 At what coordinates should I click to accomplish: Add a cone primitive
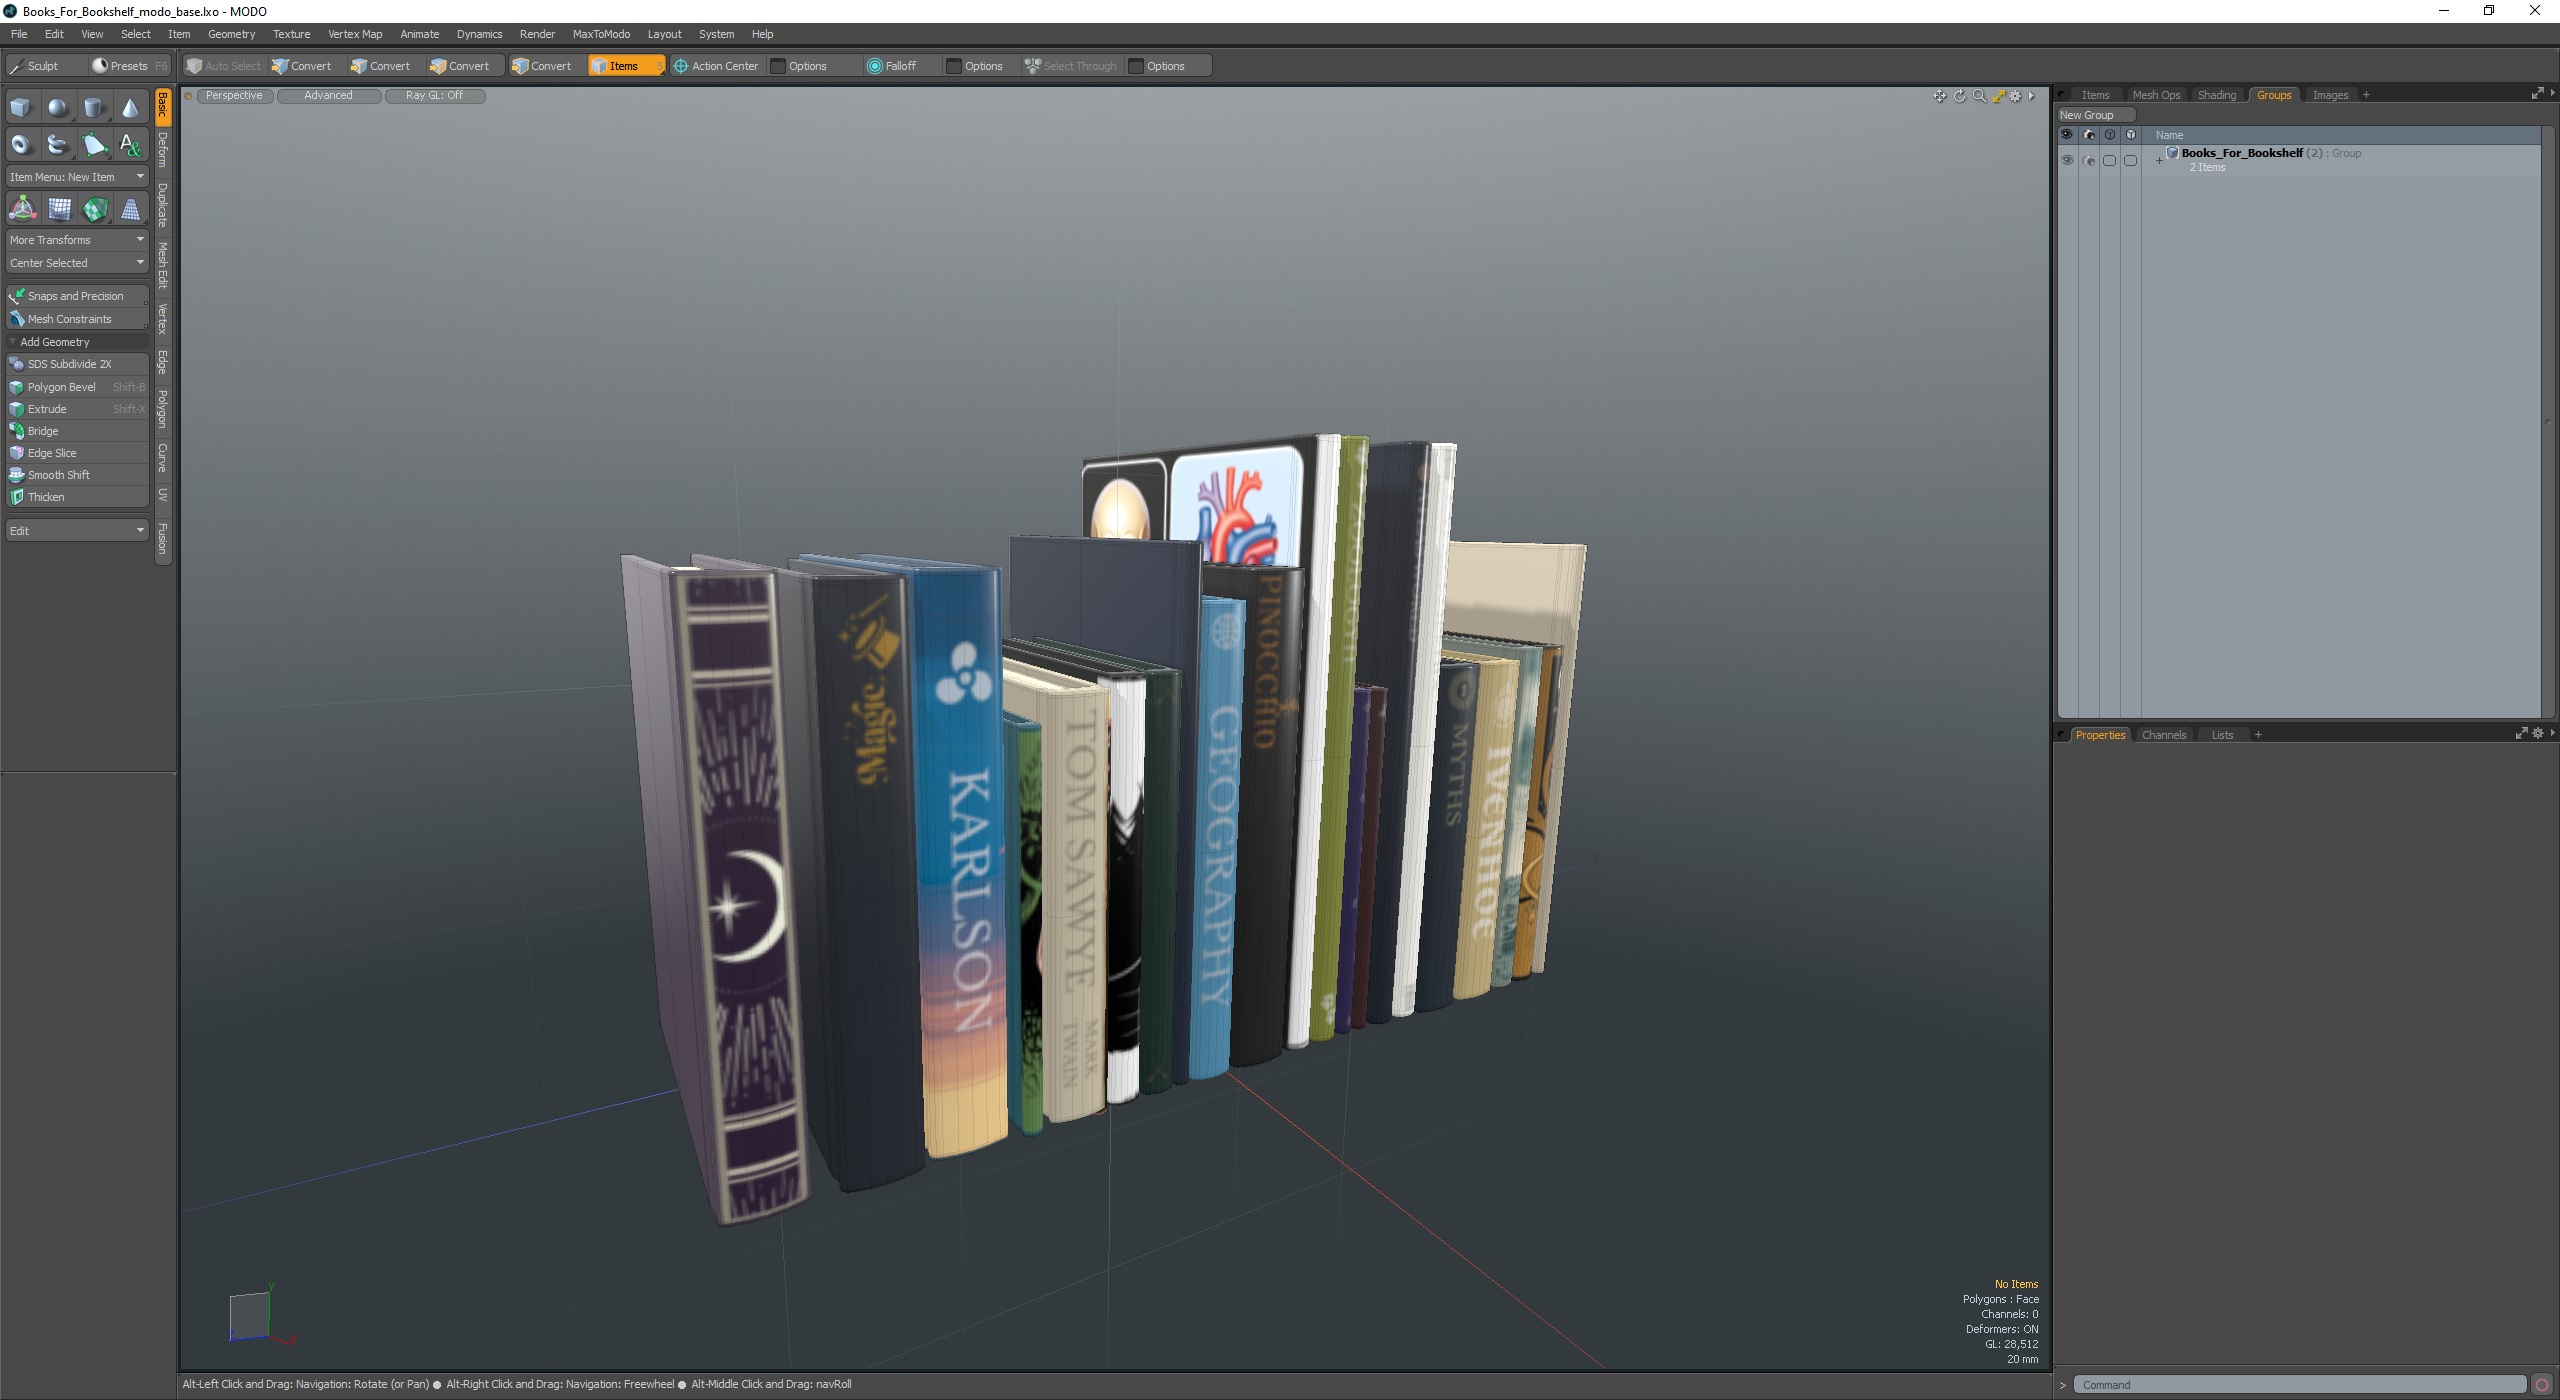point(130,108)
